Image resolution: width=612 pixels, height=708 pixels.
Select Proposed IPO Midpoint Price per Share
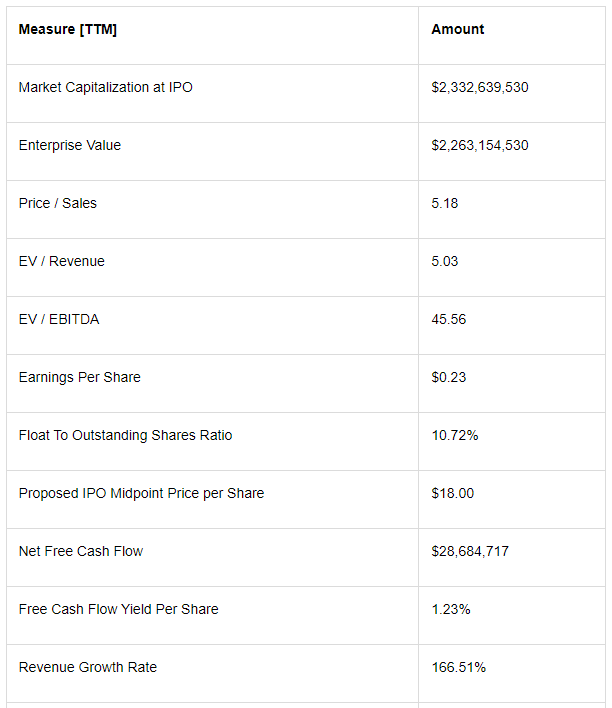[x=141, y=494]
